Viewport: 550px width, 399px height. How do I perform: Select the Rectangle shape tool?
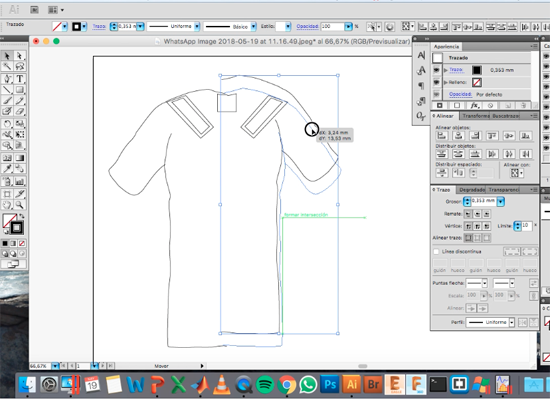20,89
